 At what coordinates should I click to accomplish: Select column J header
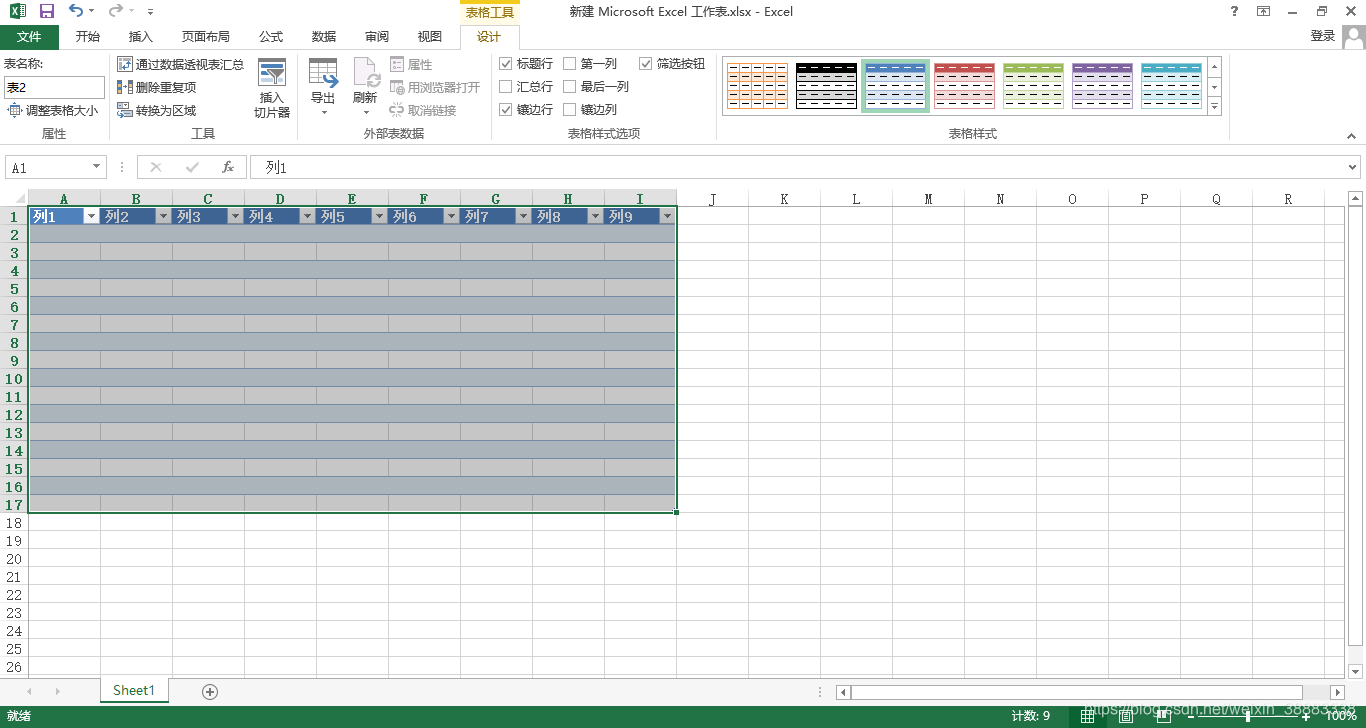(712, 199)
